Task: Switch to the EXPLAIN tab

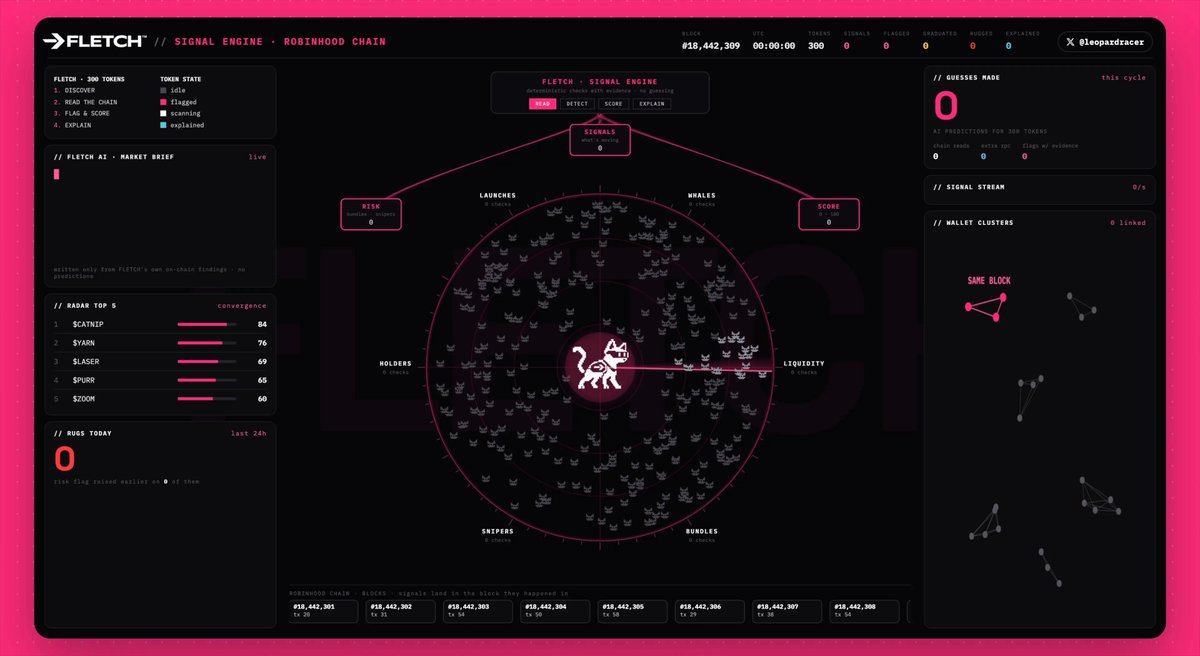Action: (651, 103)
